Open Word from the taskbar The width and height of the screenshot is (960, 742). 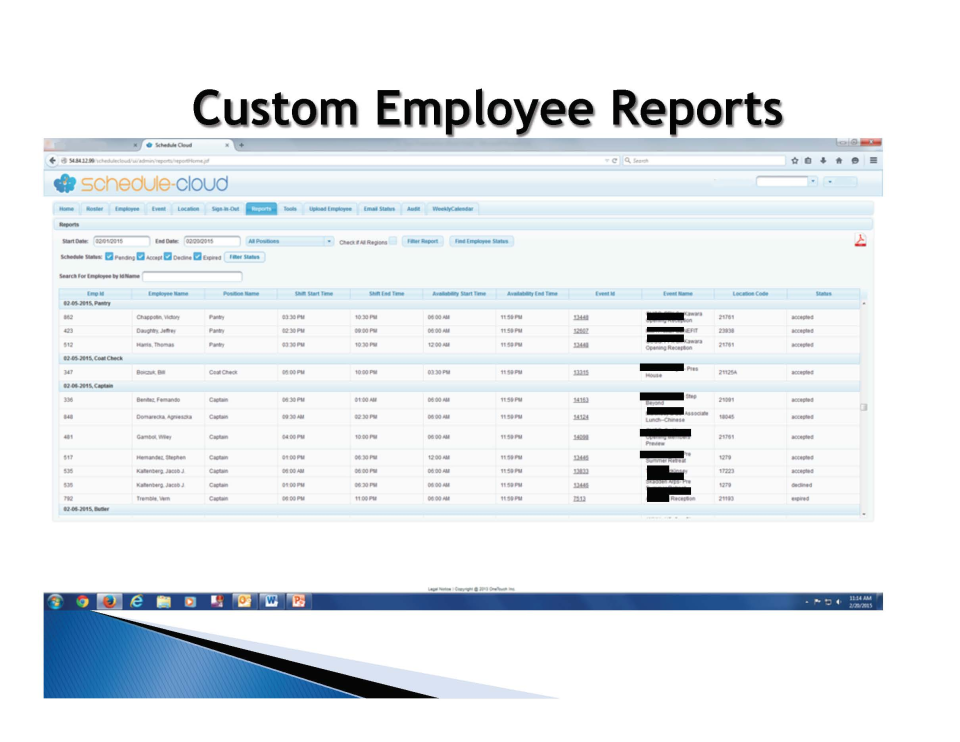[269, 601]
